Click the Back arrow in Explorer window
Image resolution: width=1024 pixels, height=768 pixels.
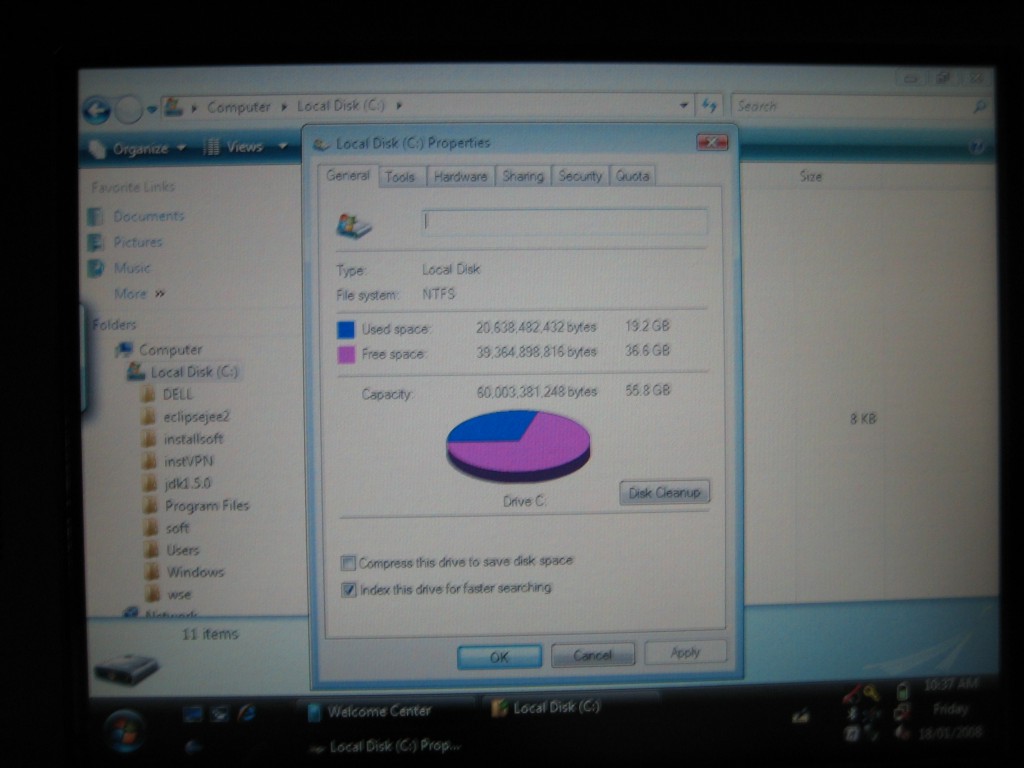[97, 110]
